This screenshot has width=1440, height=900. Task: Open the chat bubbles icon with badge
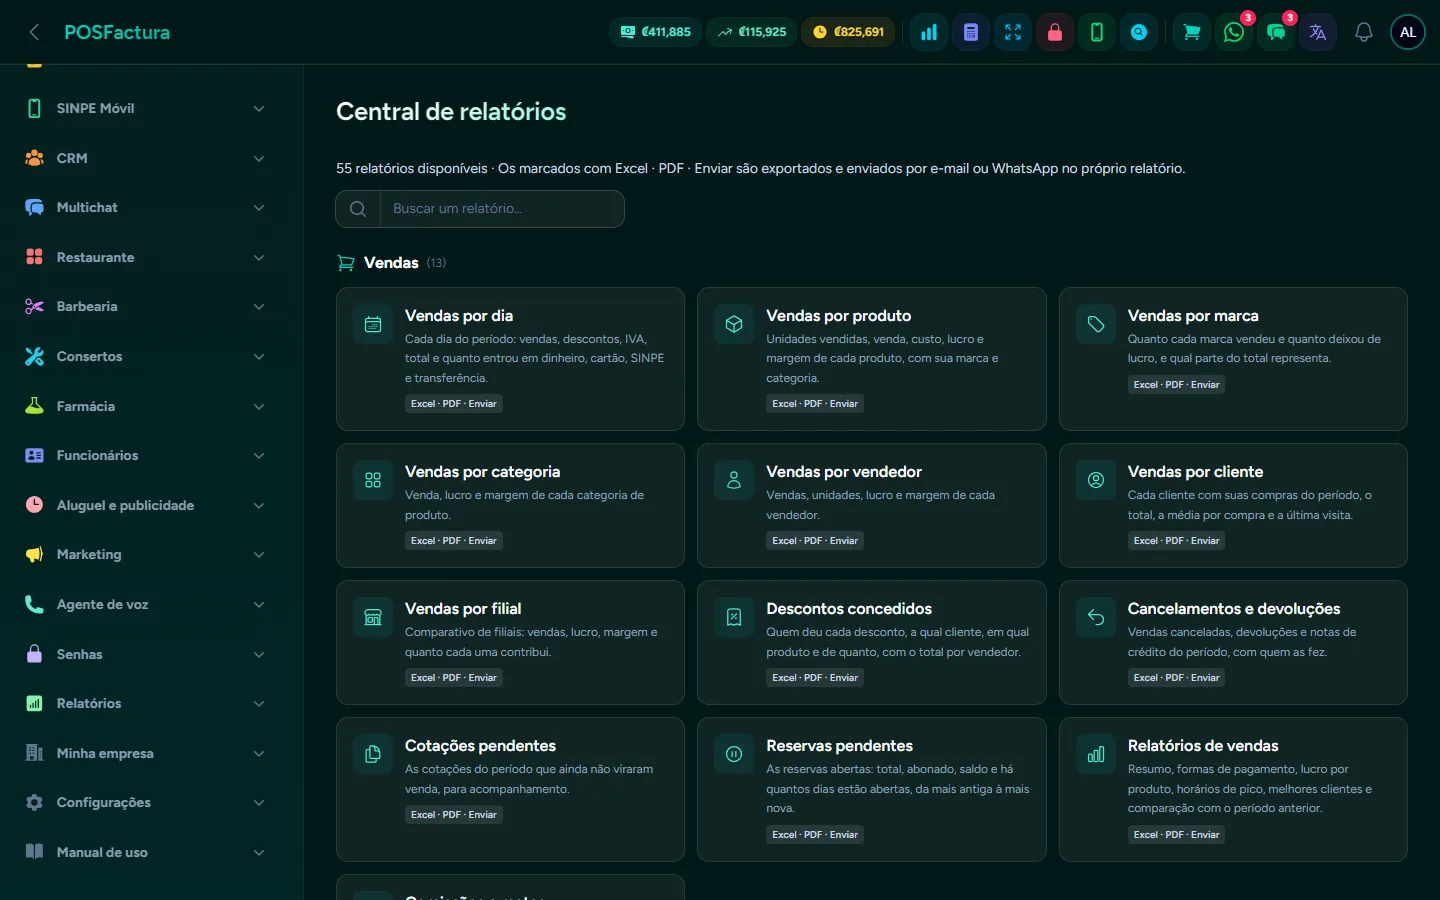(1276, 32)
